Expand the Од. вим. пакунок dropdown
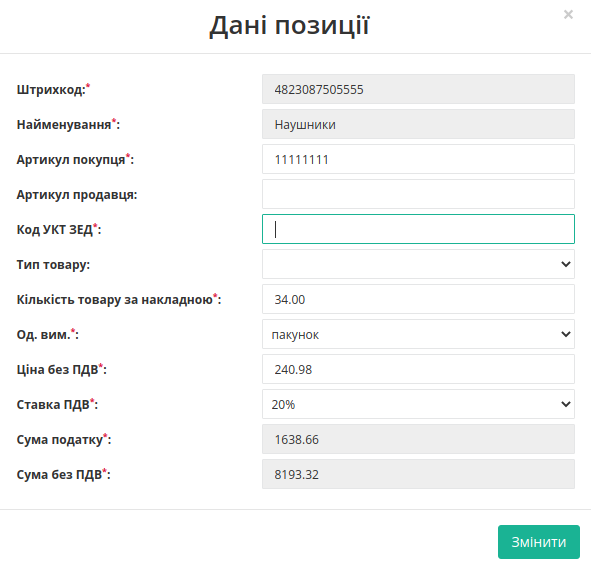591x573 pixels. 418,334
